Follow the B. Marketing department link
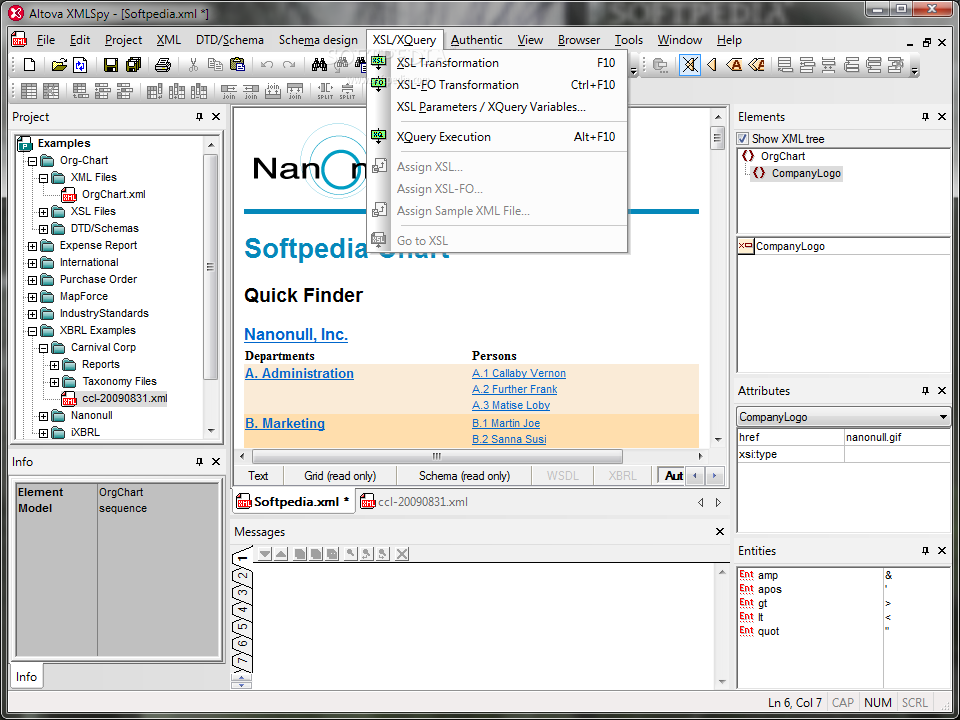960x720 pixels. point(285,424)
